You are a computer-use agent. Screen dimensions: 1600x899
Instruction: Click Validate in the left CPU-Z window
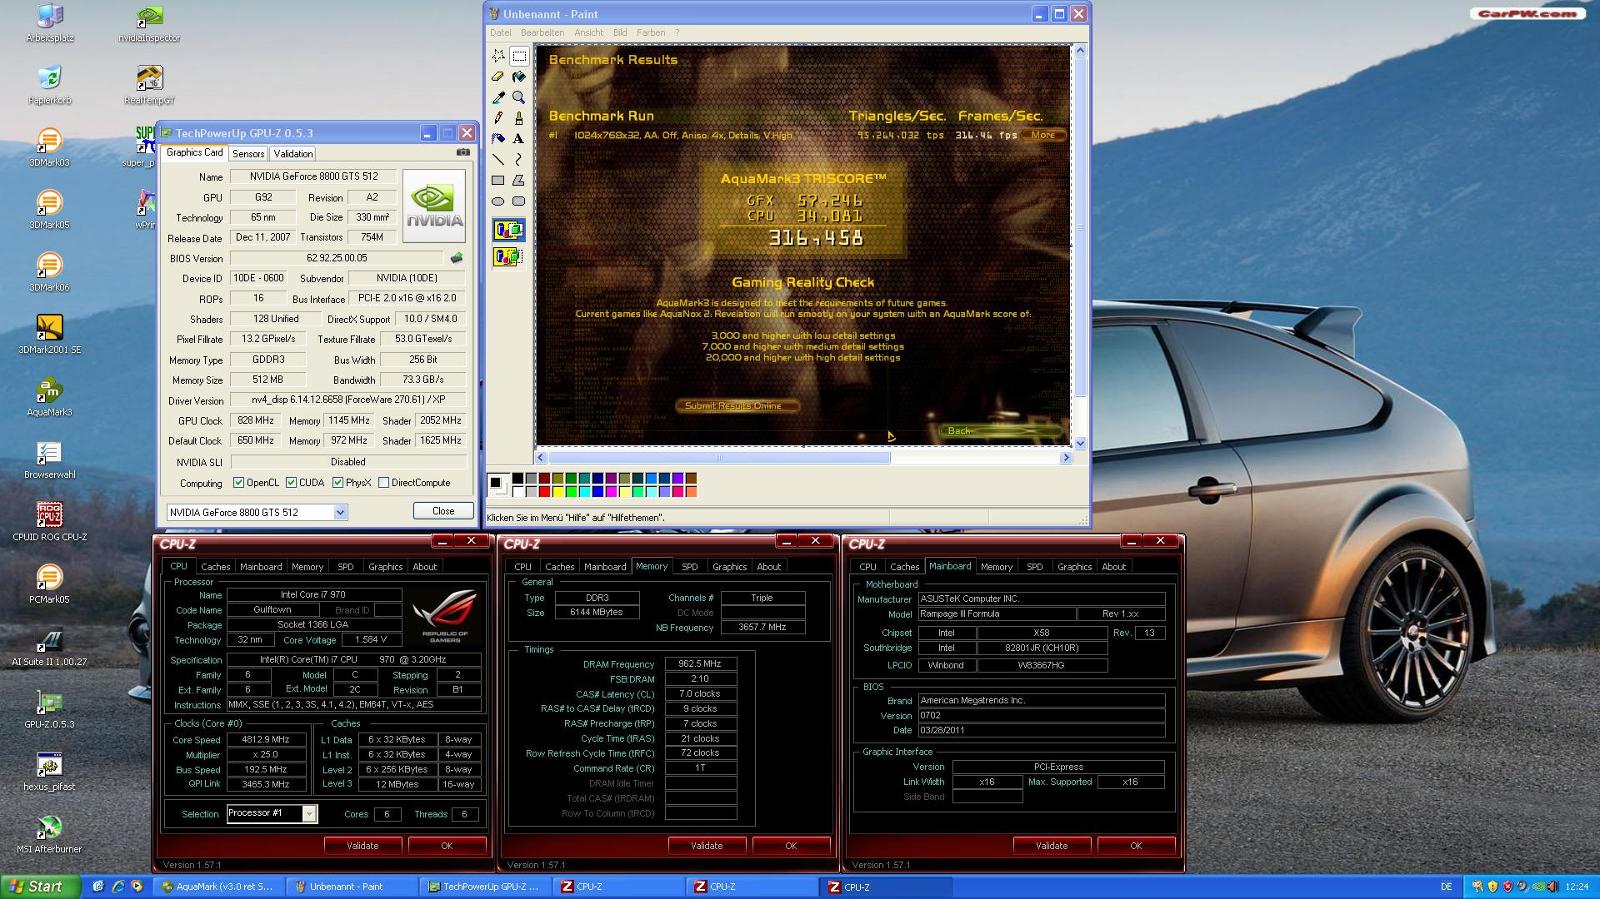pos(362,846)
